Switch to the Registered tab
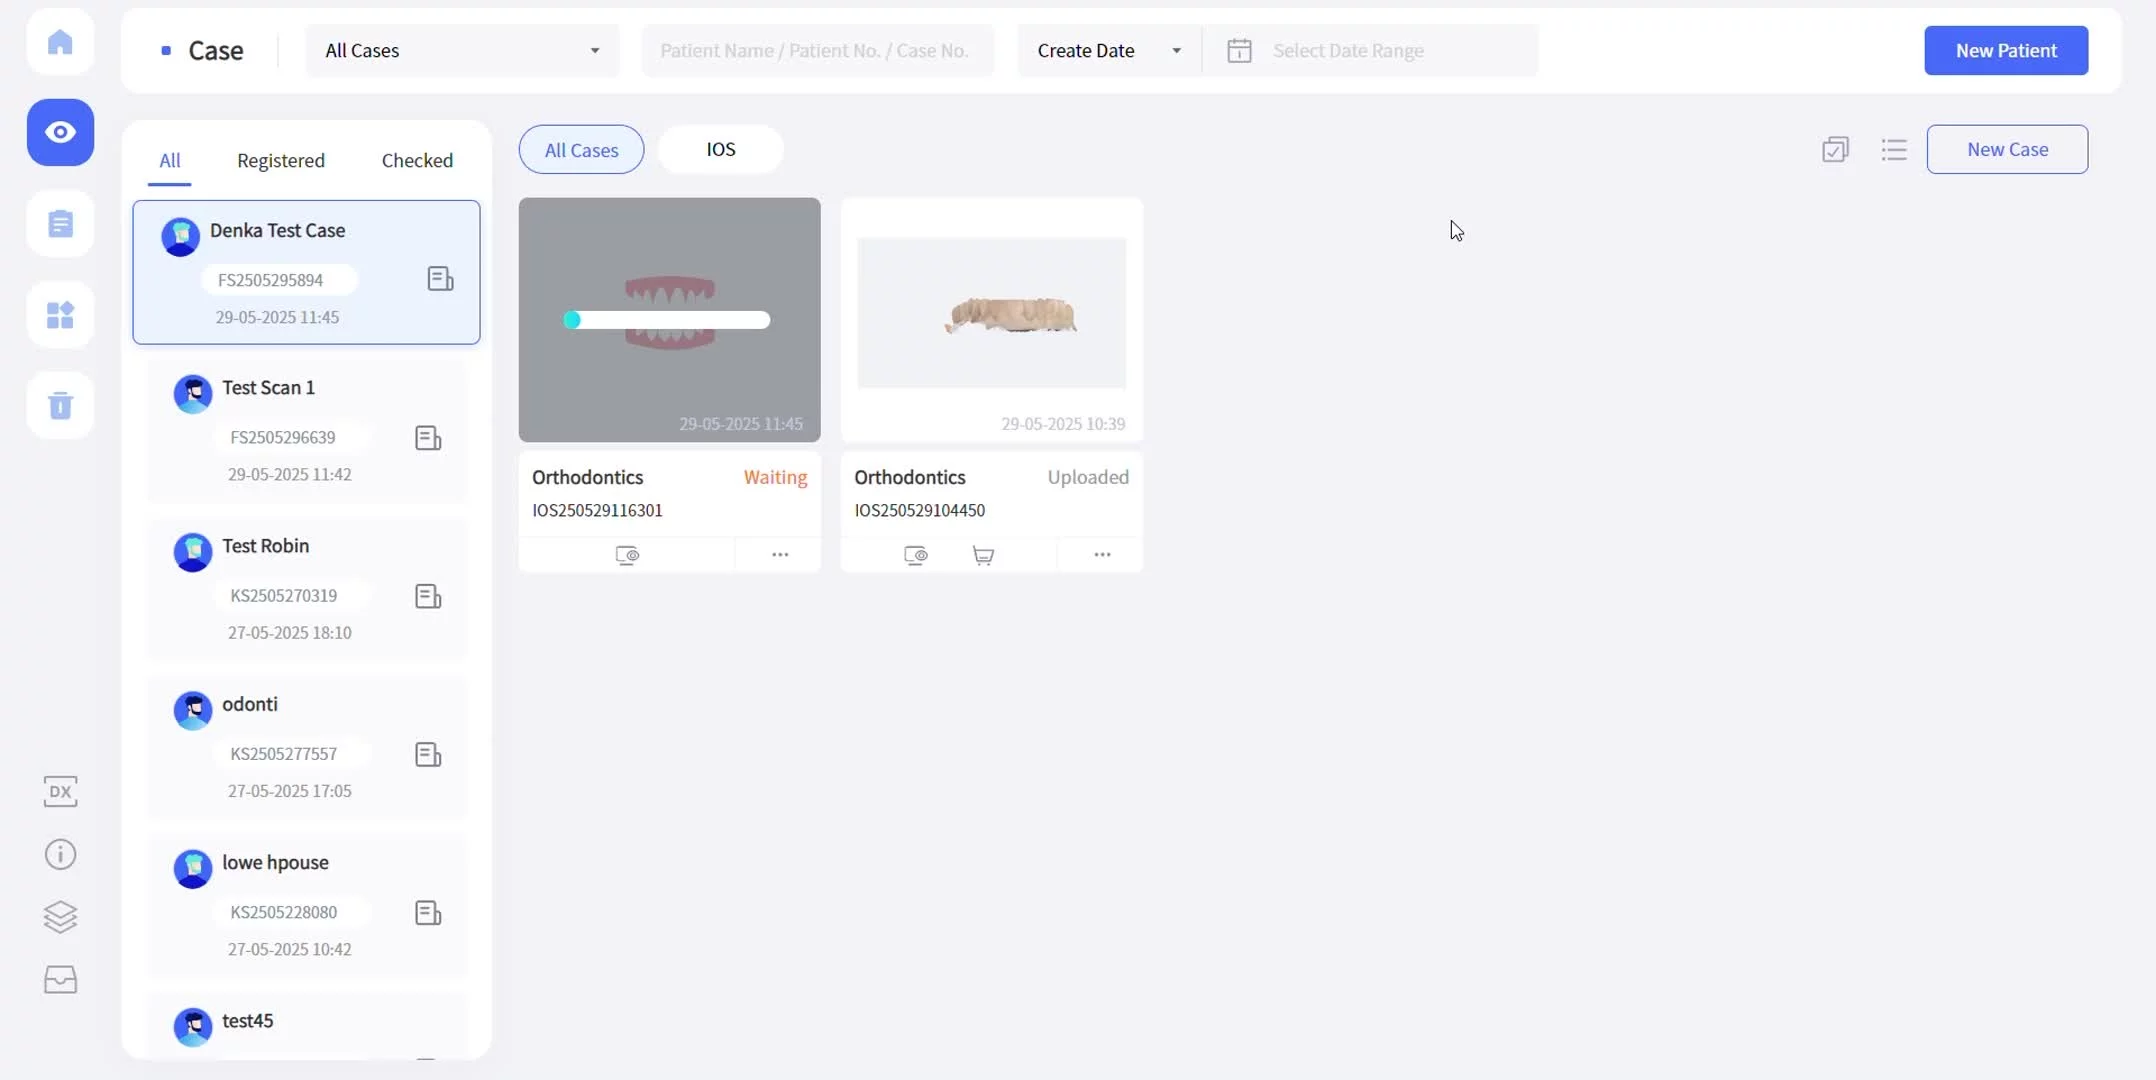Viewport: 2156px width, 1080px height. pyautogui.click(x=281, y=161)
